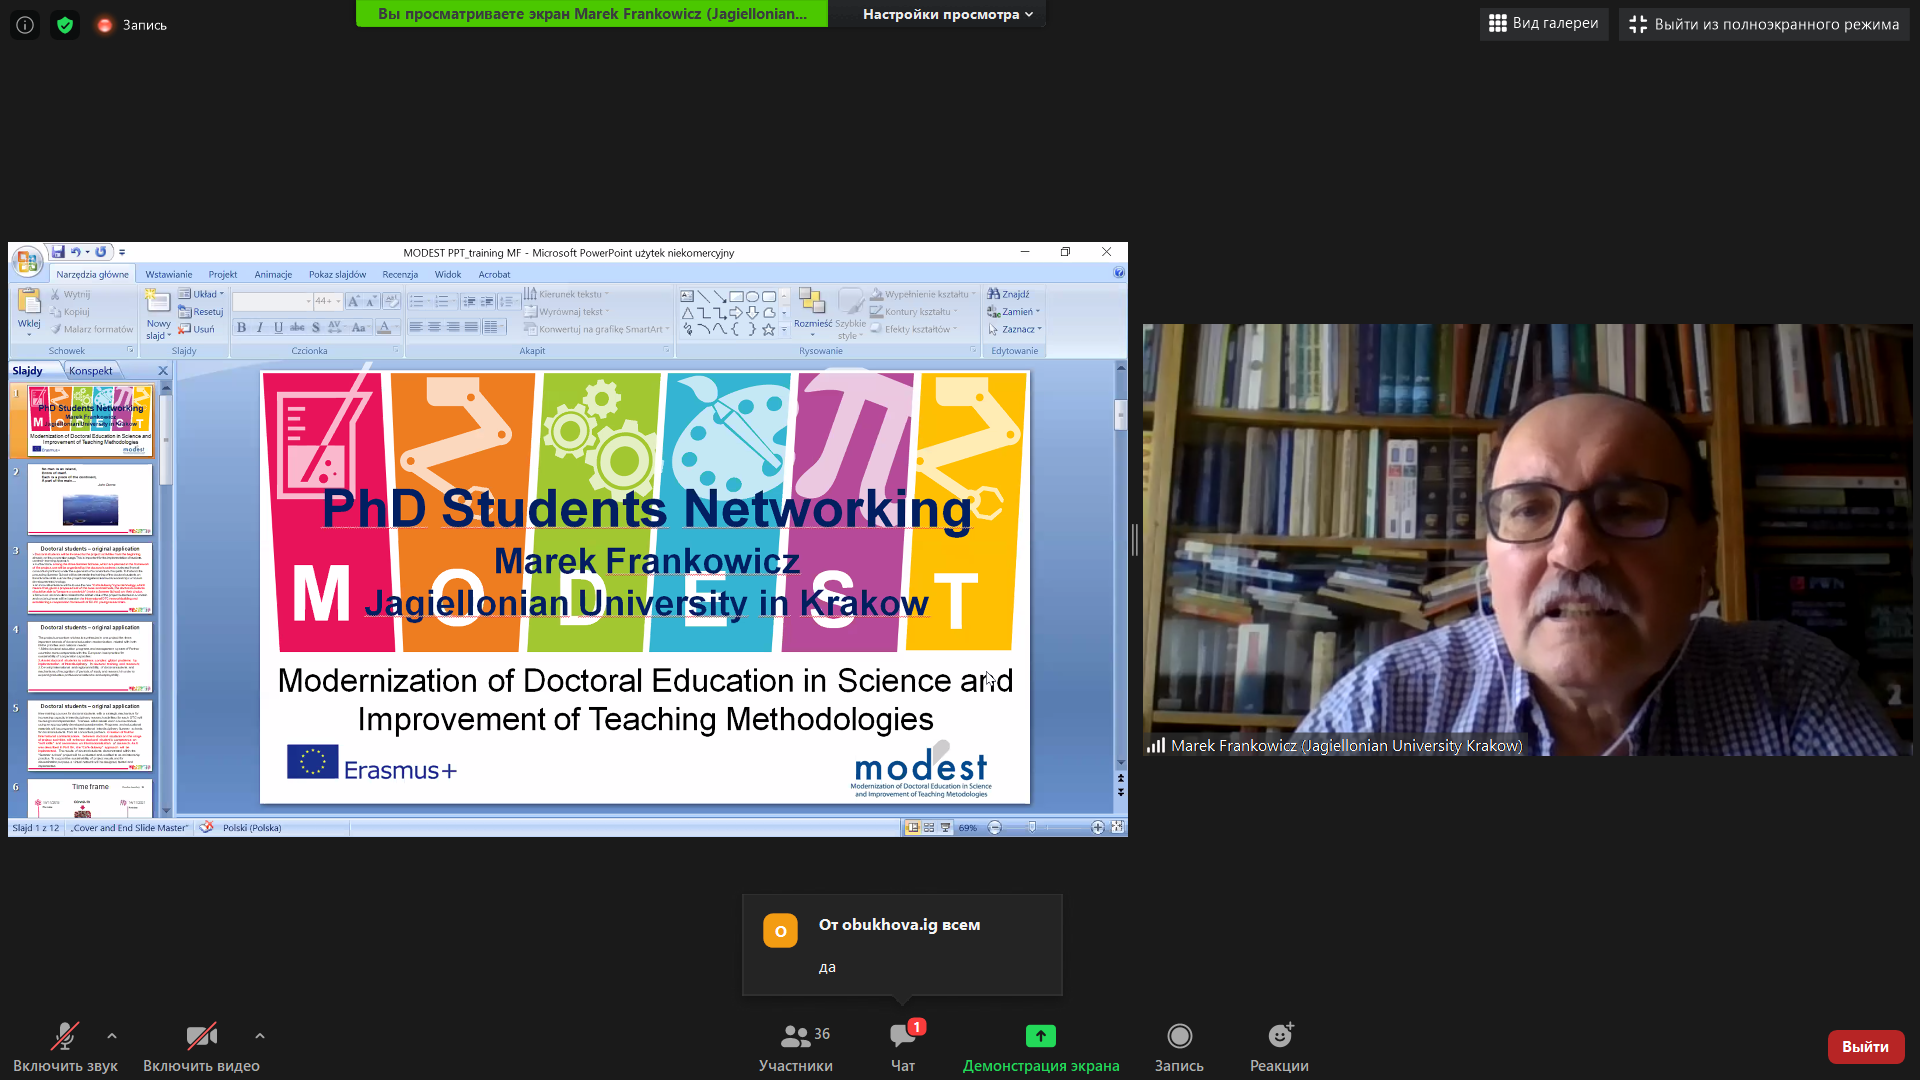The image size is (1920, 1080).
Task: Click the Record circle icon
Action: coord(1179,1036)
